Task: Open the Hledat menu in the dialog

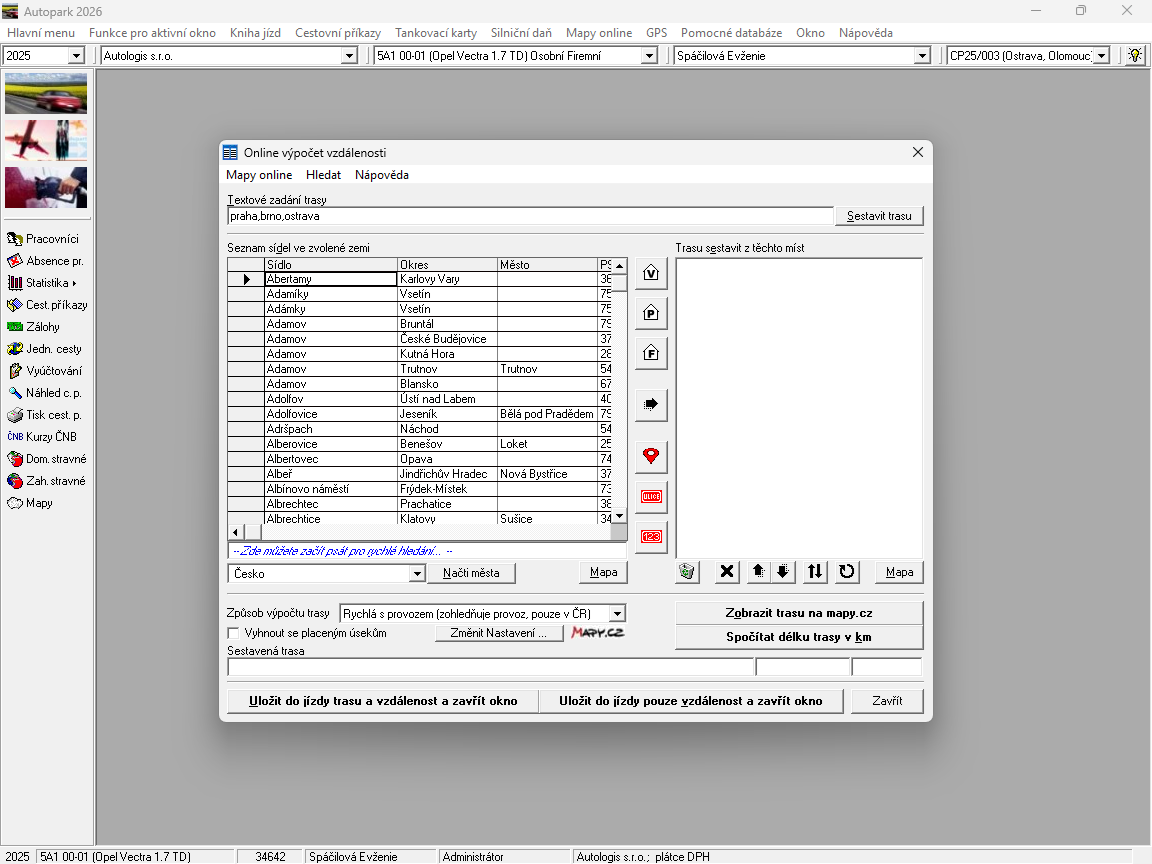Action: pyautogui.click(x=323, y=175)
